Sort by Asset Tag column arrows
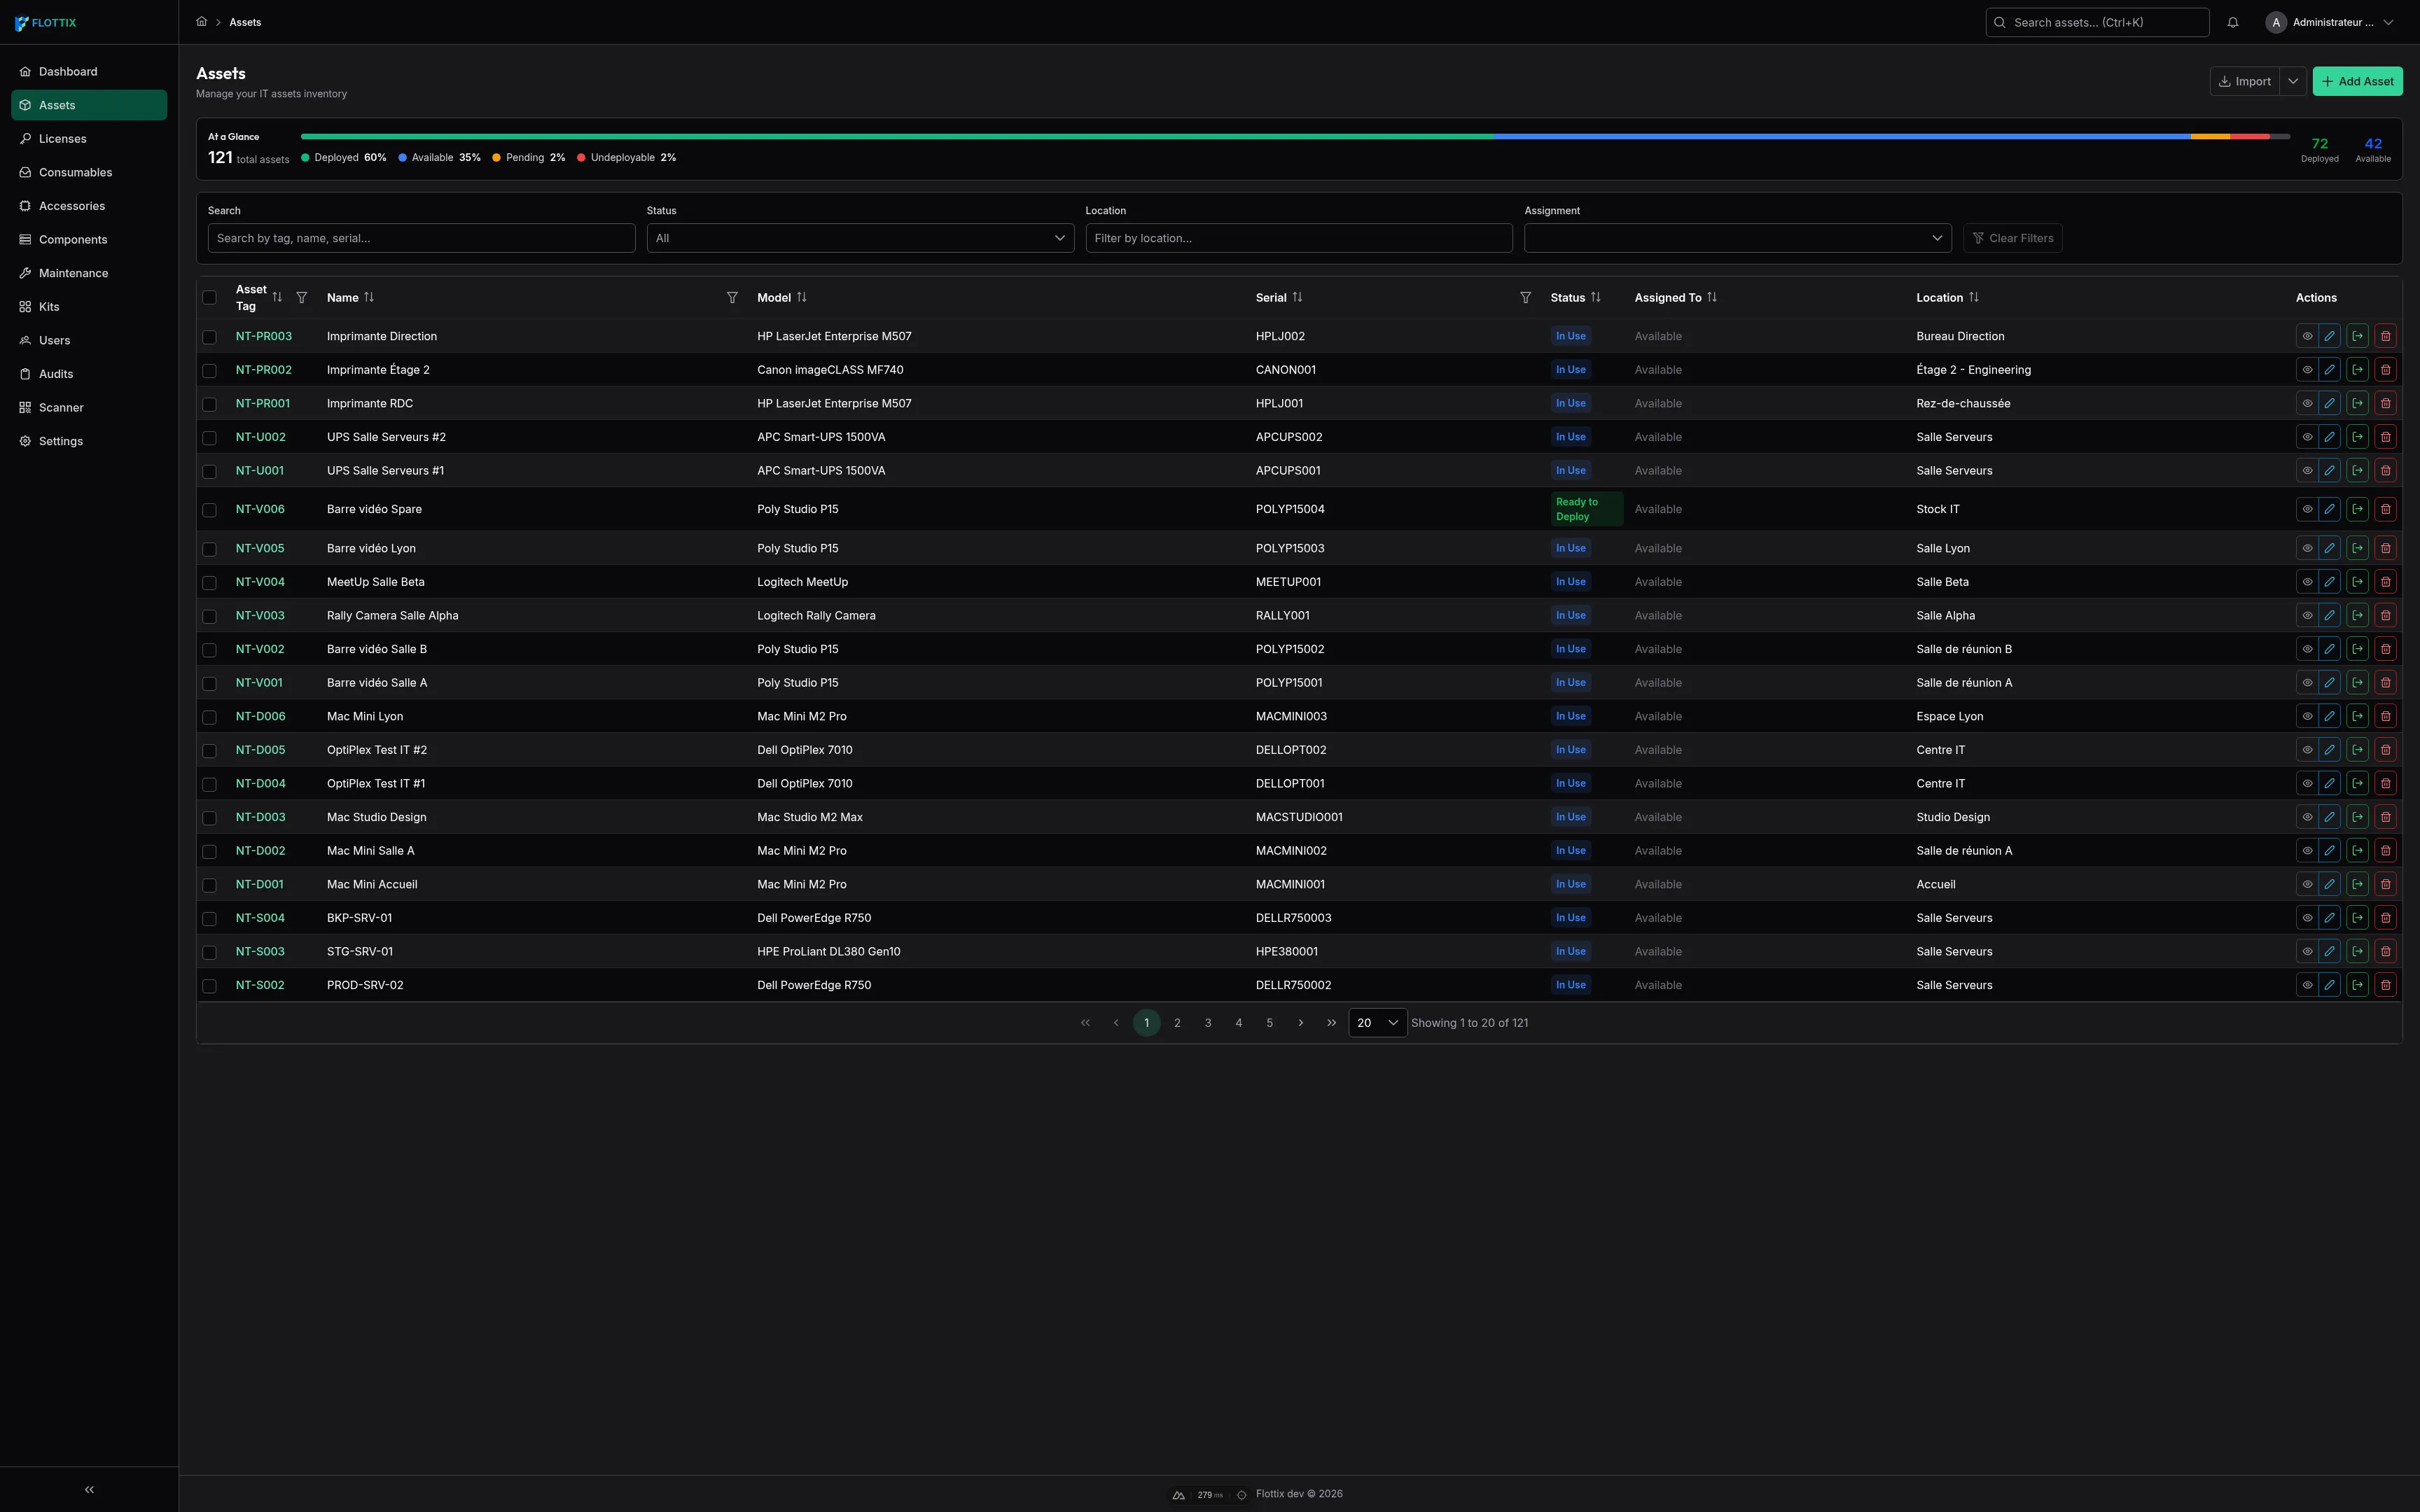 click(277, 297)
